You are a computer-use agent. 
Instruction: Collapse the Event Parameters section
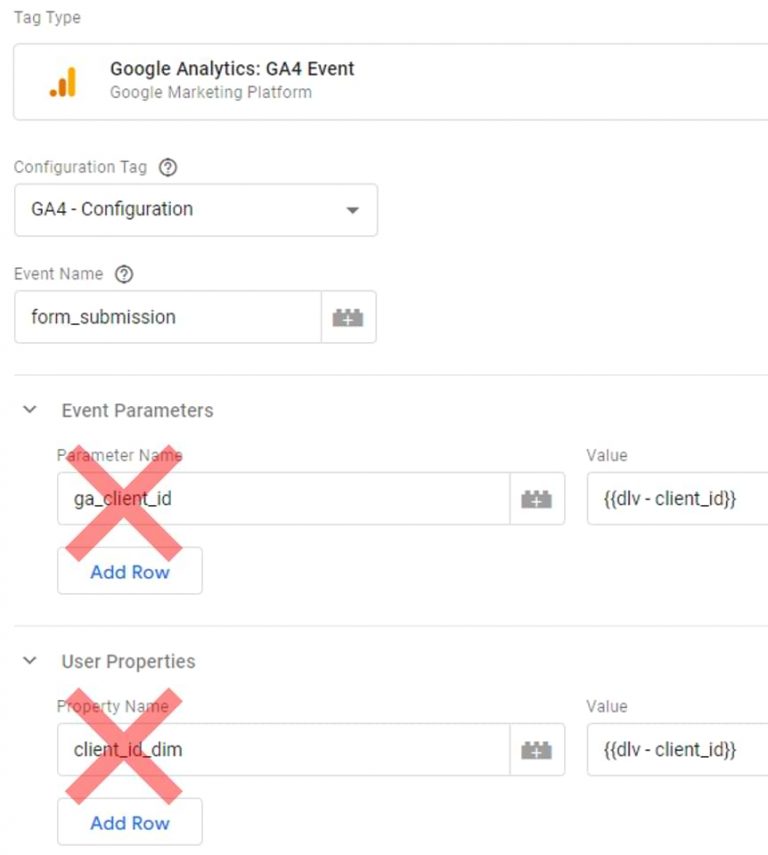coord(29,410)
